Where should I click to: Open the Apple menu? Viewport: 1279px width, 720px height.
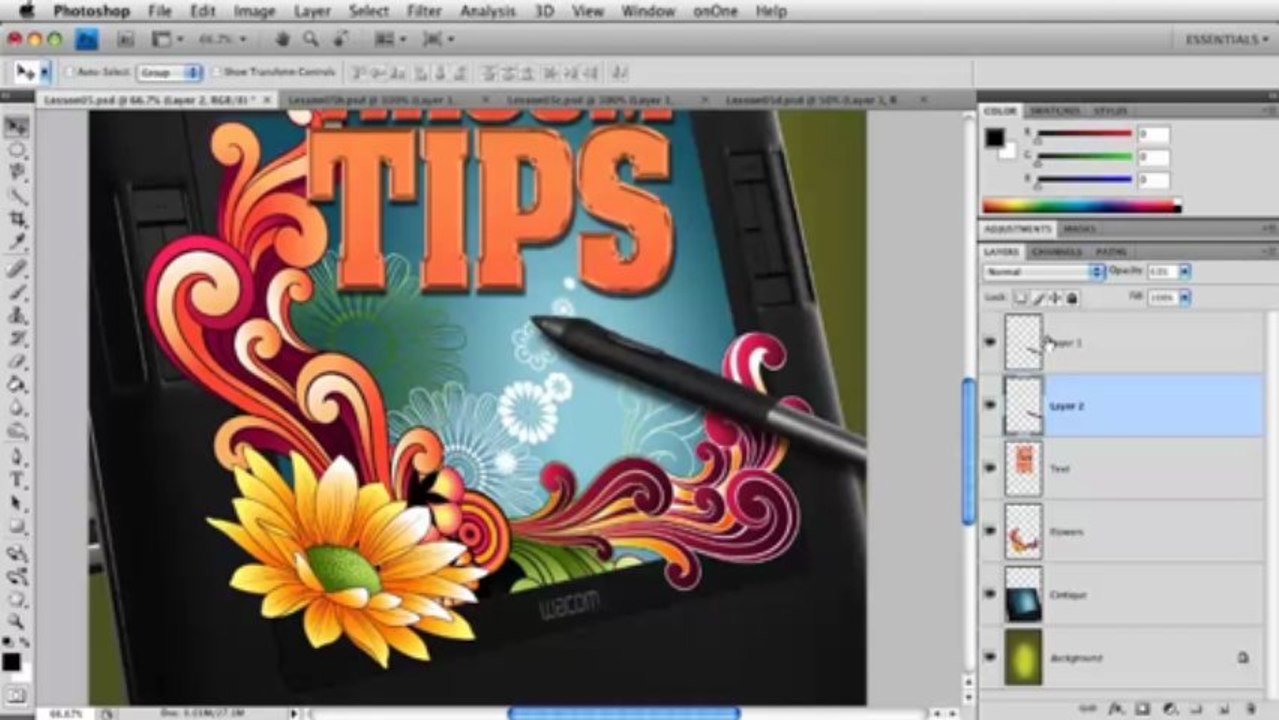[x=26, y=11]
